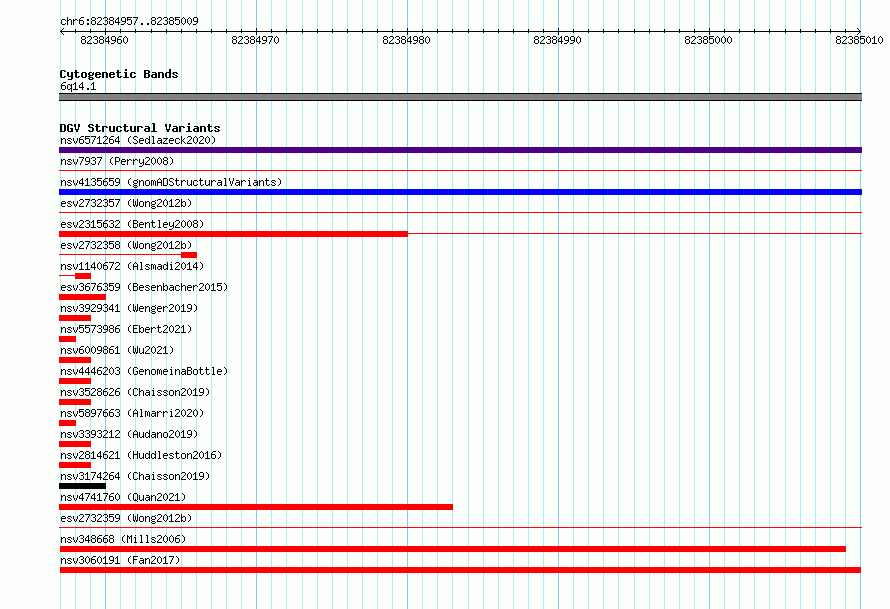Click the nsv2814621 (Huddleston2016) label
890x609 pixels.
(x=141, y=455)
